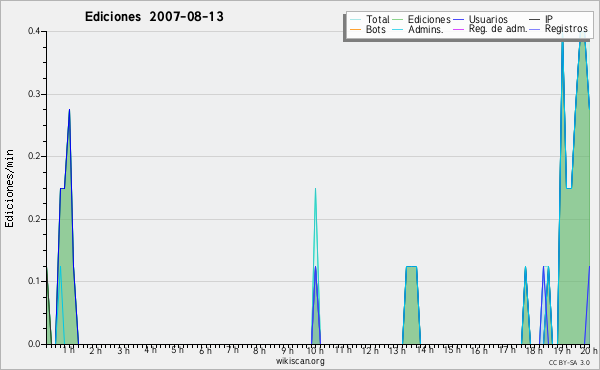The image size is (600, 370).
Task: Click the '6 h' x-axis label
Action: point(205,350)
